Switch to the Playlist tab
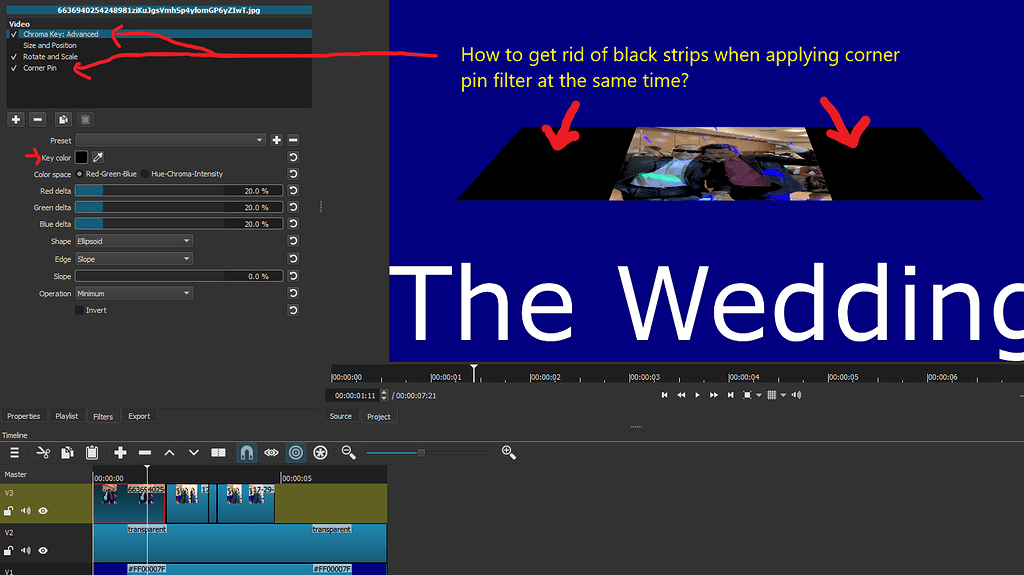 click(x=67, y=416)
